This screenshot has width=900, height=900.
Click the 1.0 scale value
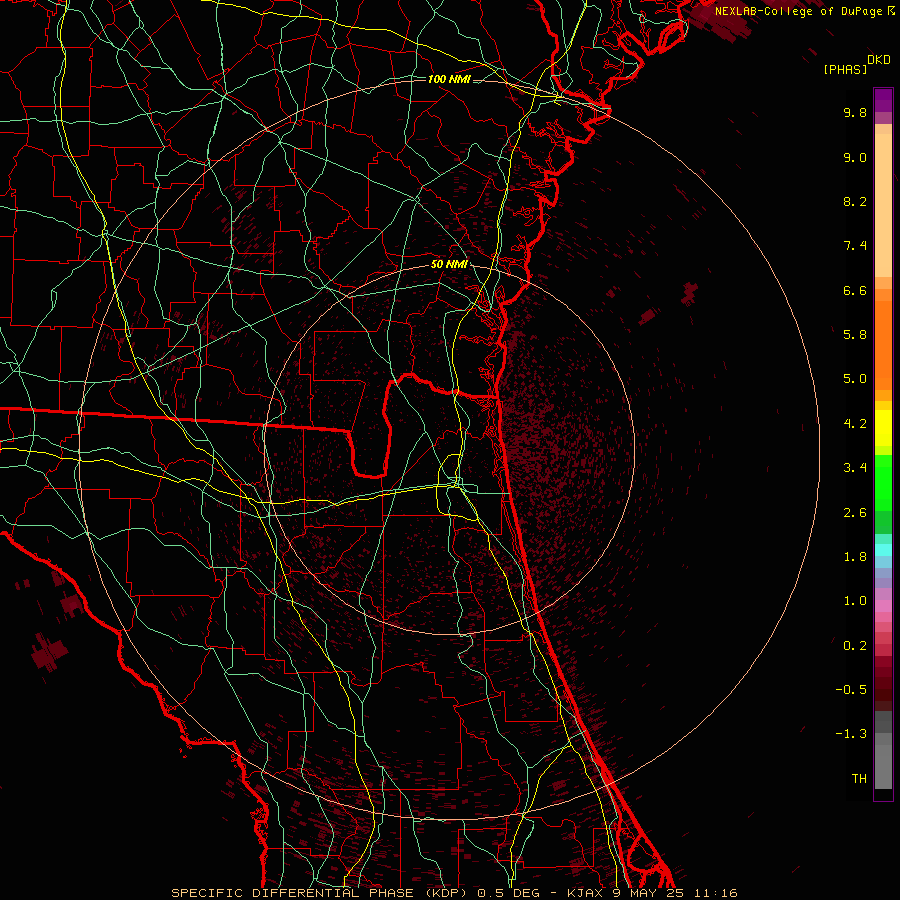point(855,601)
